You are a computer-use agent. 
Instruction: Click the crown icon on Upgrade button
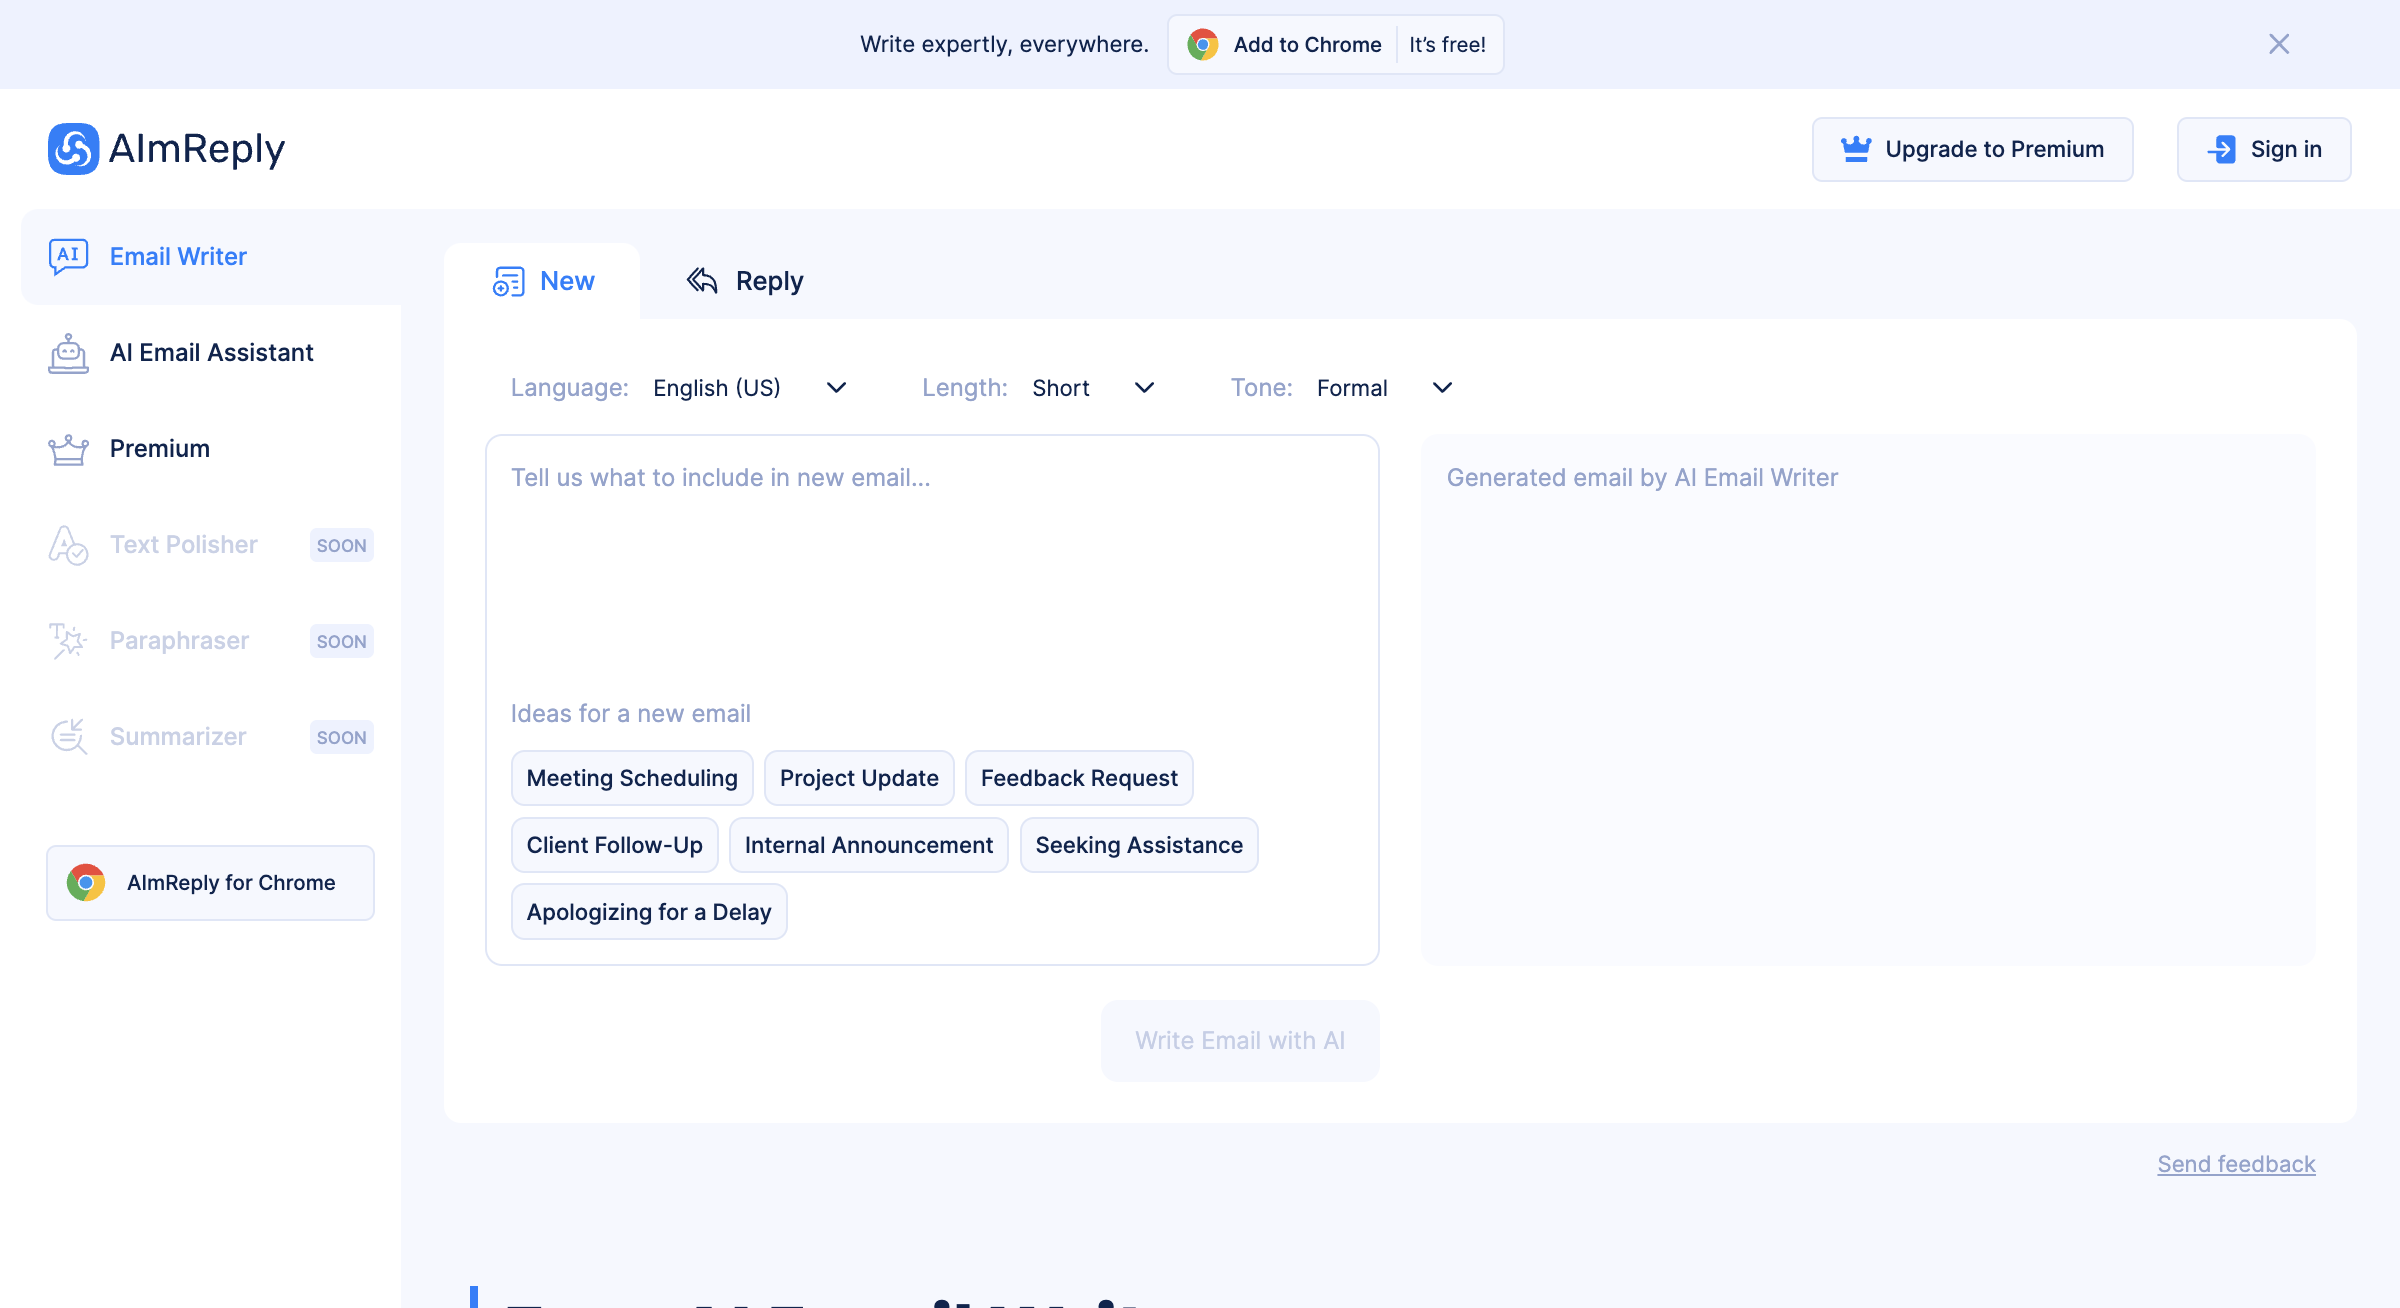pyautogui.click(x=1856, y=149)
